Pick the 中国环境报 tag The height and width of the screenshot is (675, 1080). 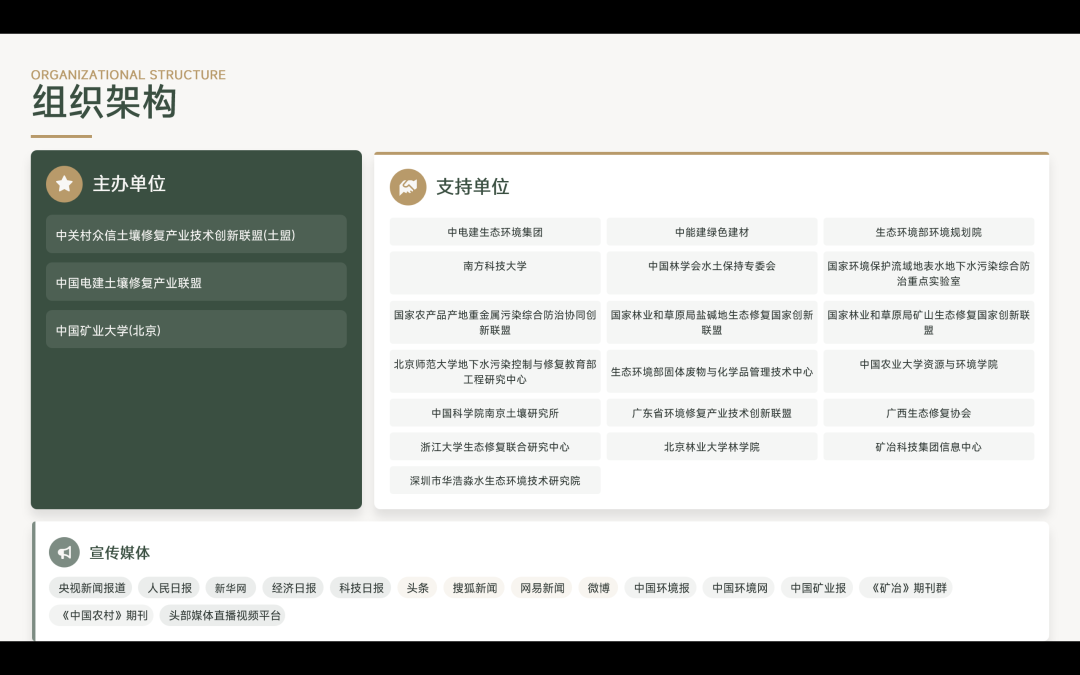(x=661, y=588)
